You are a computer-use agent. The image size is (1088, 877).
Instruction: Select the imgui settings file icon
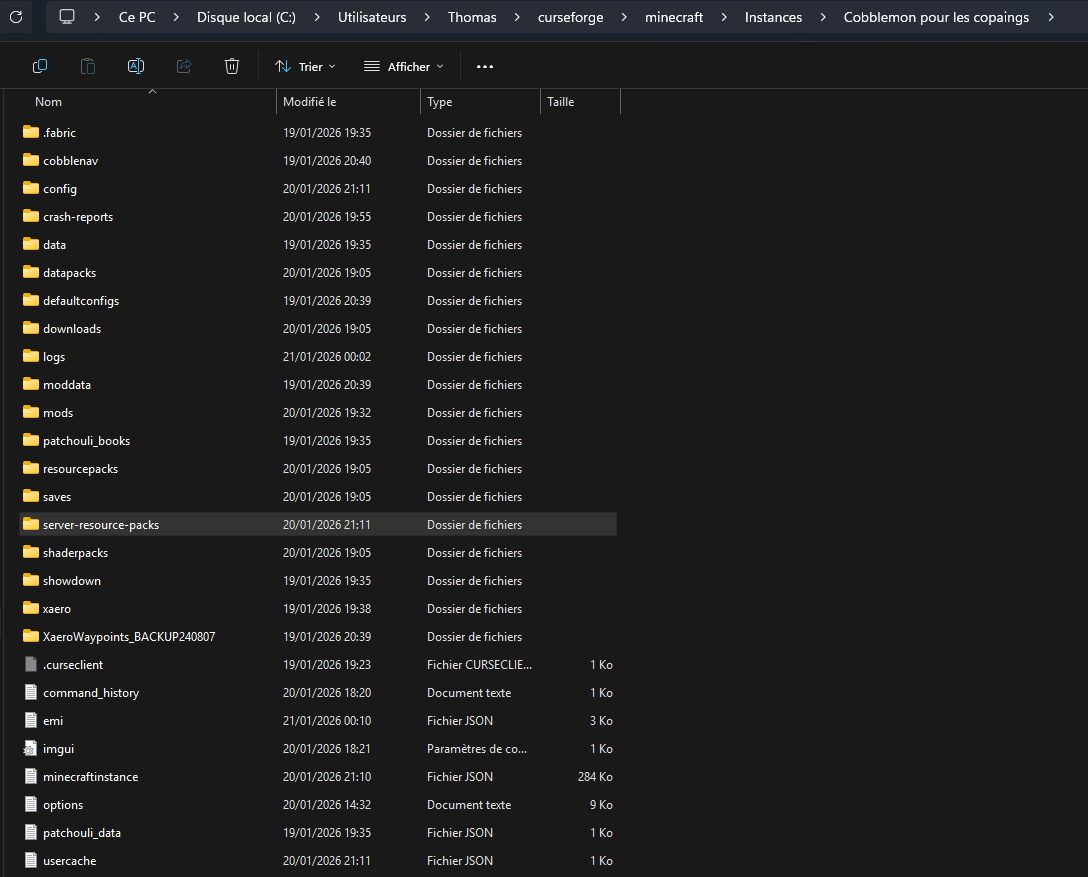click(x=31, y=748)
